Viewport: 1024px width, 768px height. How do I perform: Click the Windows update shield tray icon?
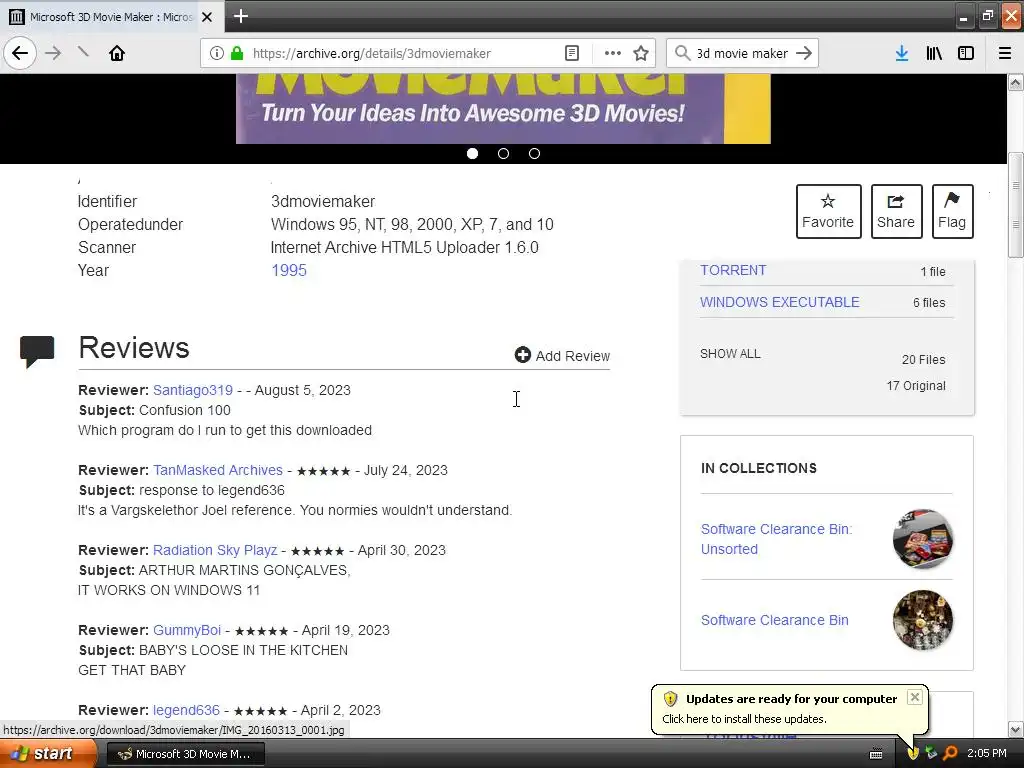[x=913, y=753]
